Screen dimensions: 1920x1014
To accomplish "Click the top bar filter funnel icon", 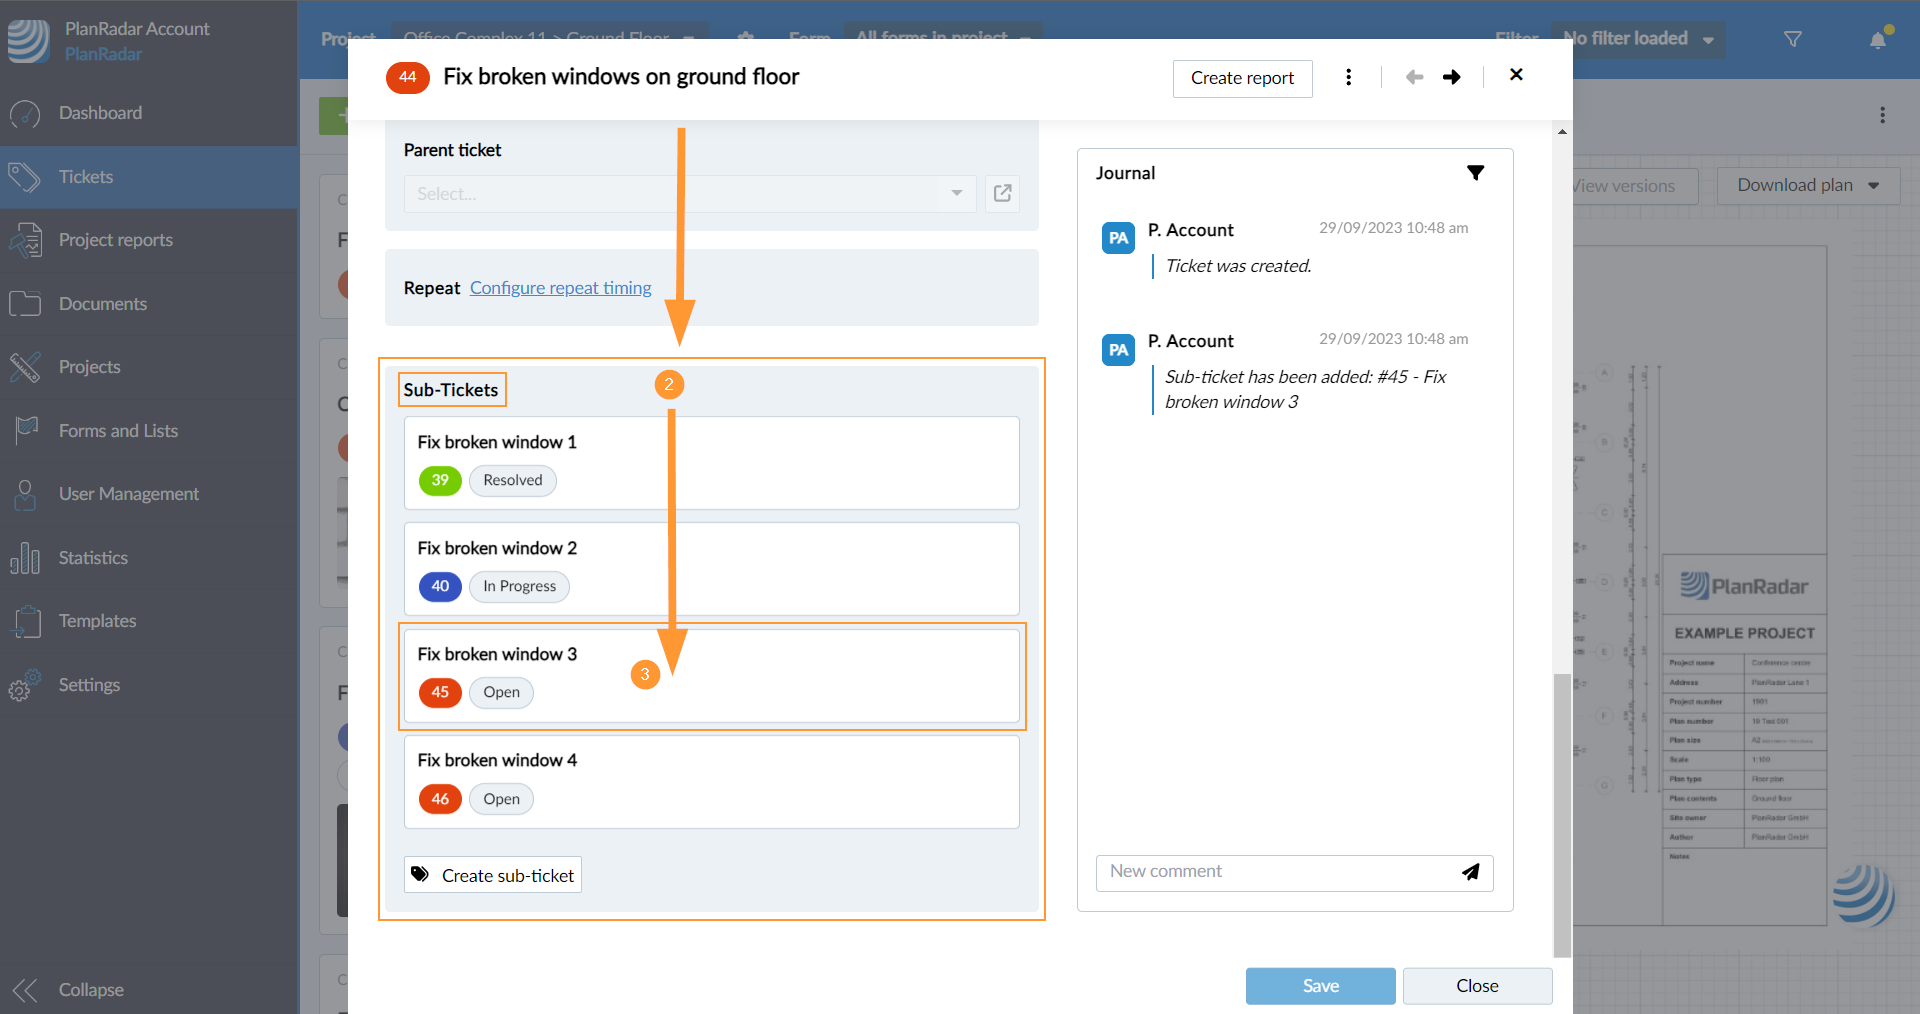I will click(1792, 39).
